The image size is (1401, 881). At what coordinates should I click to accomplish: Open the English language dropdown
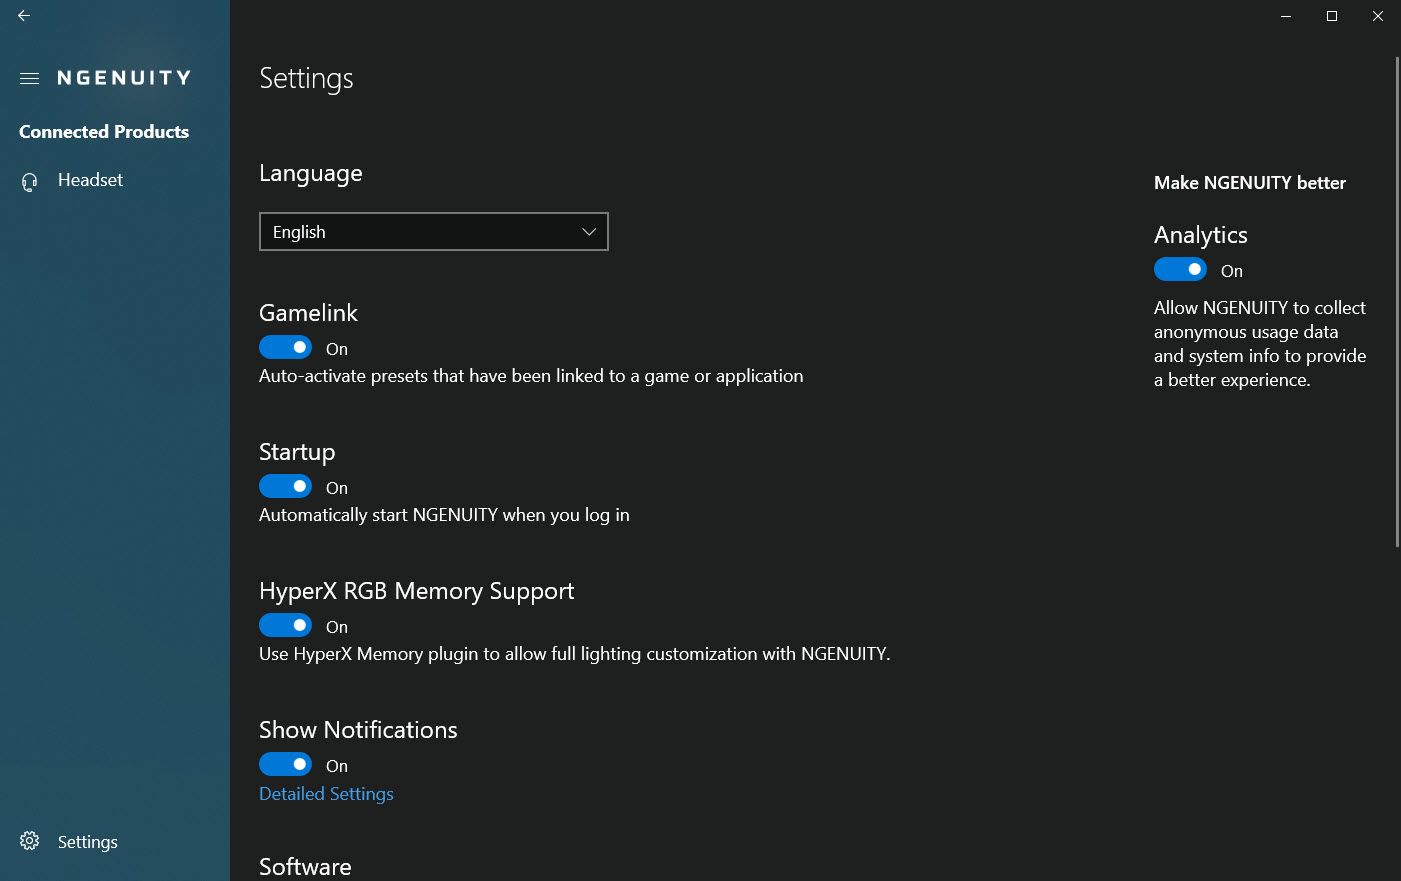point(434,232)
